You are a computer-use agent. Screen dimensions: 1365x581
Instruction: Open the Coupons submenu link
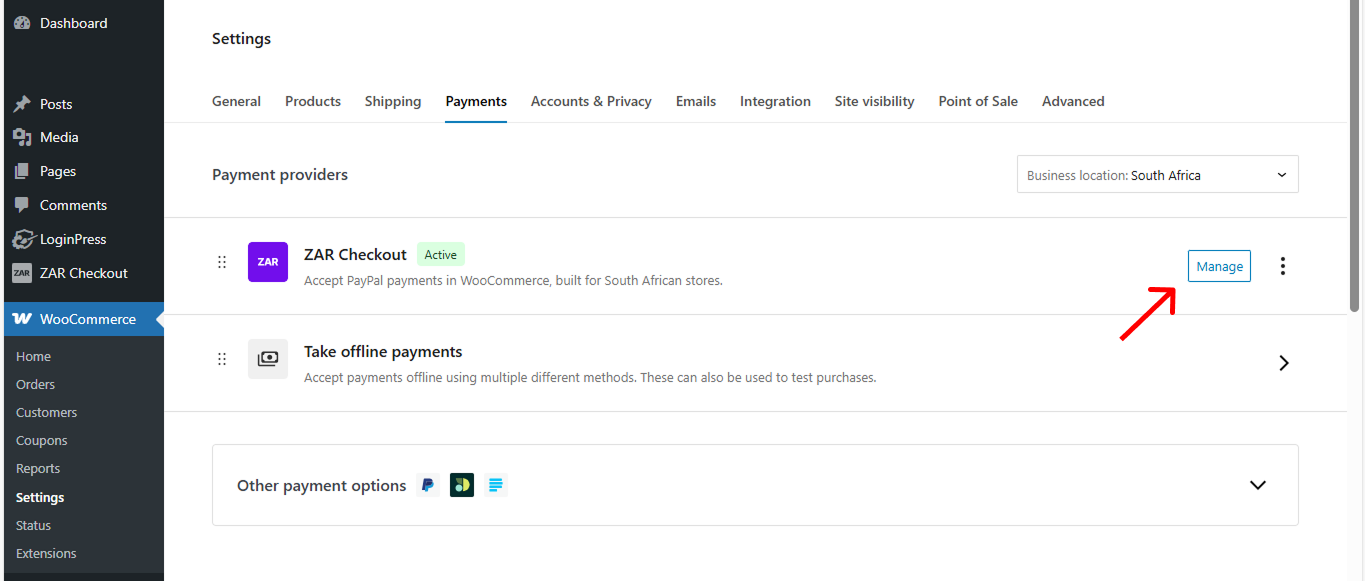point(42,440)
